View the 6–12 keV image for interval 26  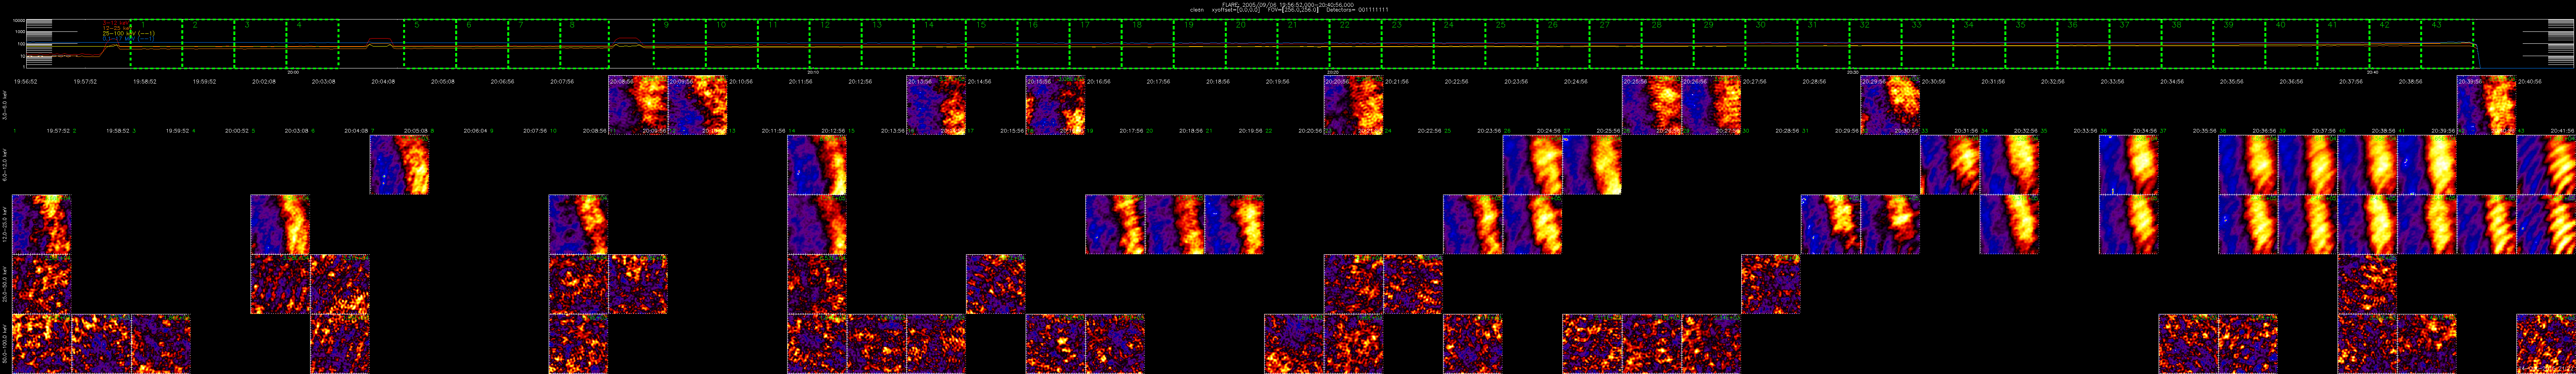(x=1533, y=165)
